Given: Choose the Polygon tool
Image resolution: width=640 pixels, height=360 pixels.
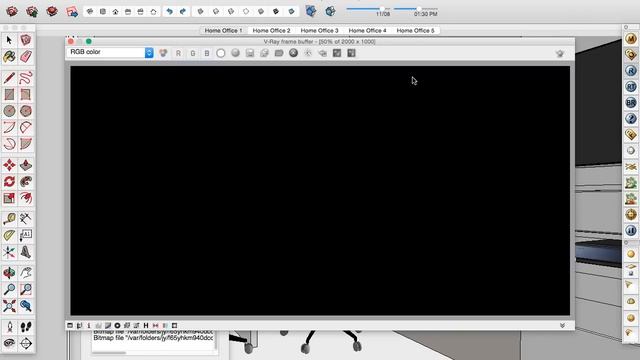Looking at the screenshot, I should 26,111.
